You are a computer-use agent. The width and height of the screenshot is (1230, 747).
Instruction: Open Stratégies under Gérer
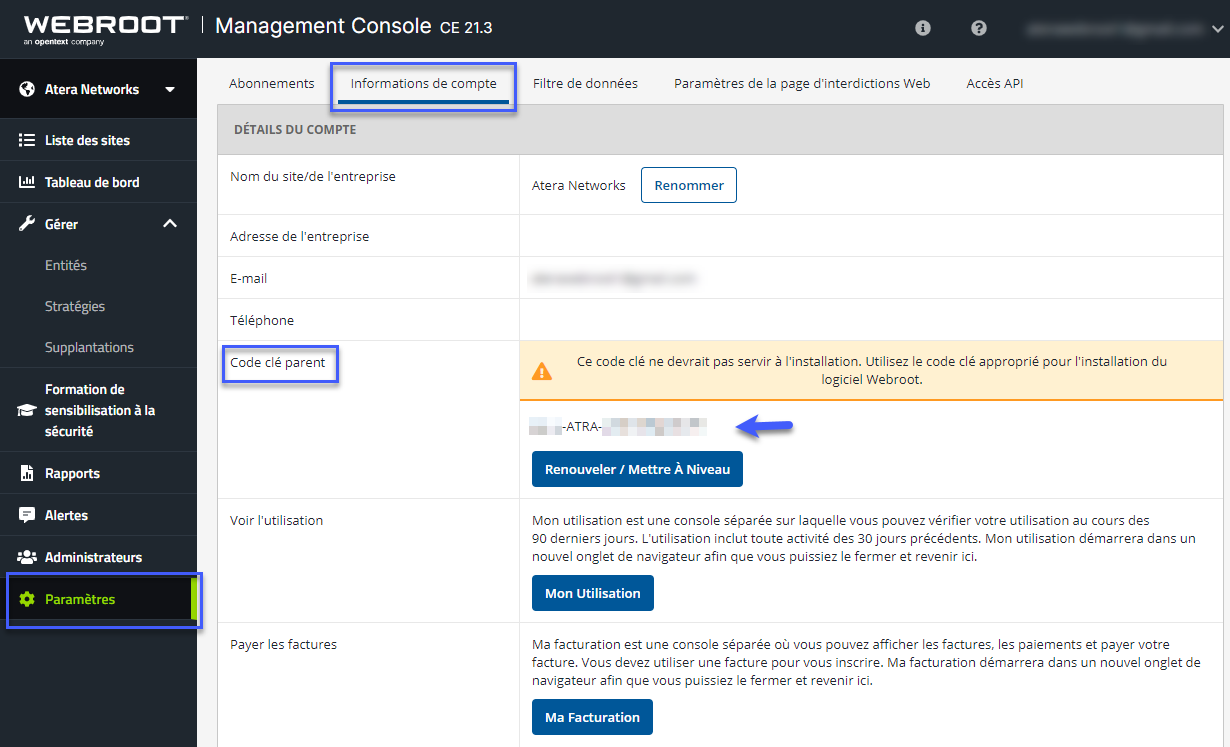click(75, 306)
